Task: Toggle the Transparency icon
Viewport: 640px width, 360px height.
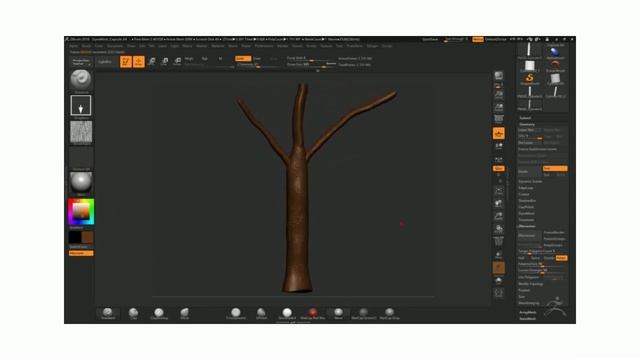Action: coord(499,255)
